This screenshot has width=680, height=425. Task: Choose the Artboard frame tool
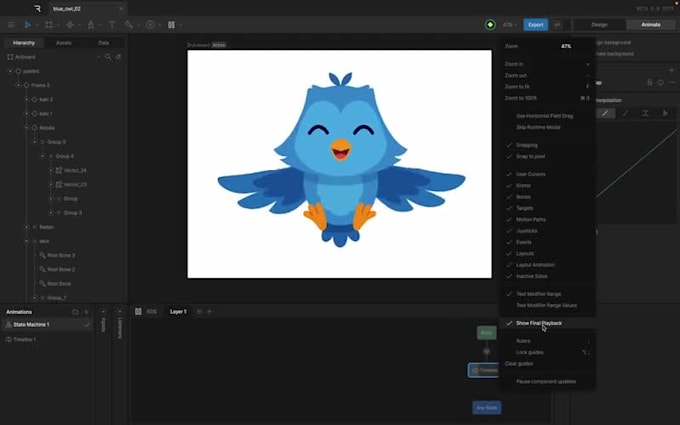tap(49, 25)
